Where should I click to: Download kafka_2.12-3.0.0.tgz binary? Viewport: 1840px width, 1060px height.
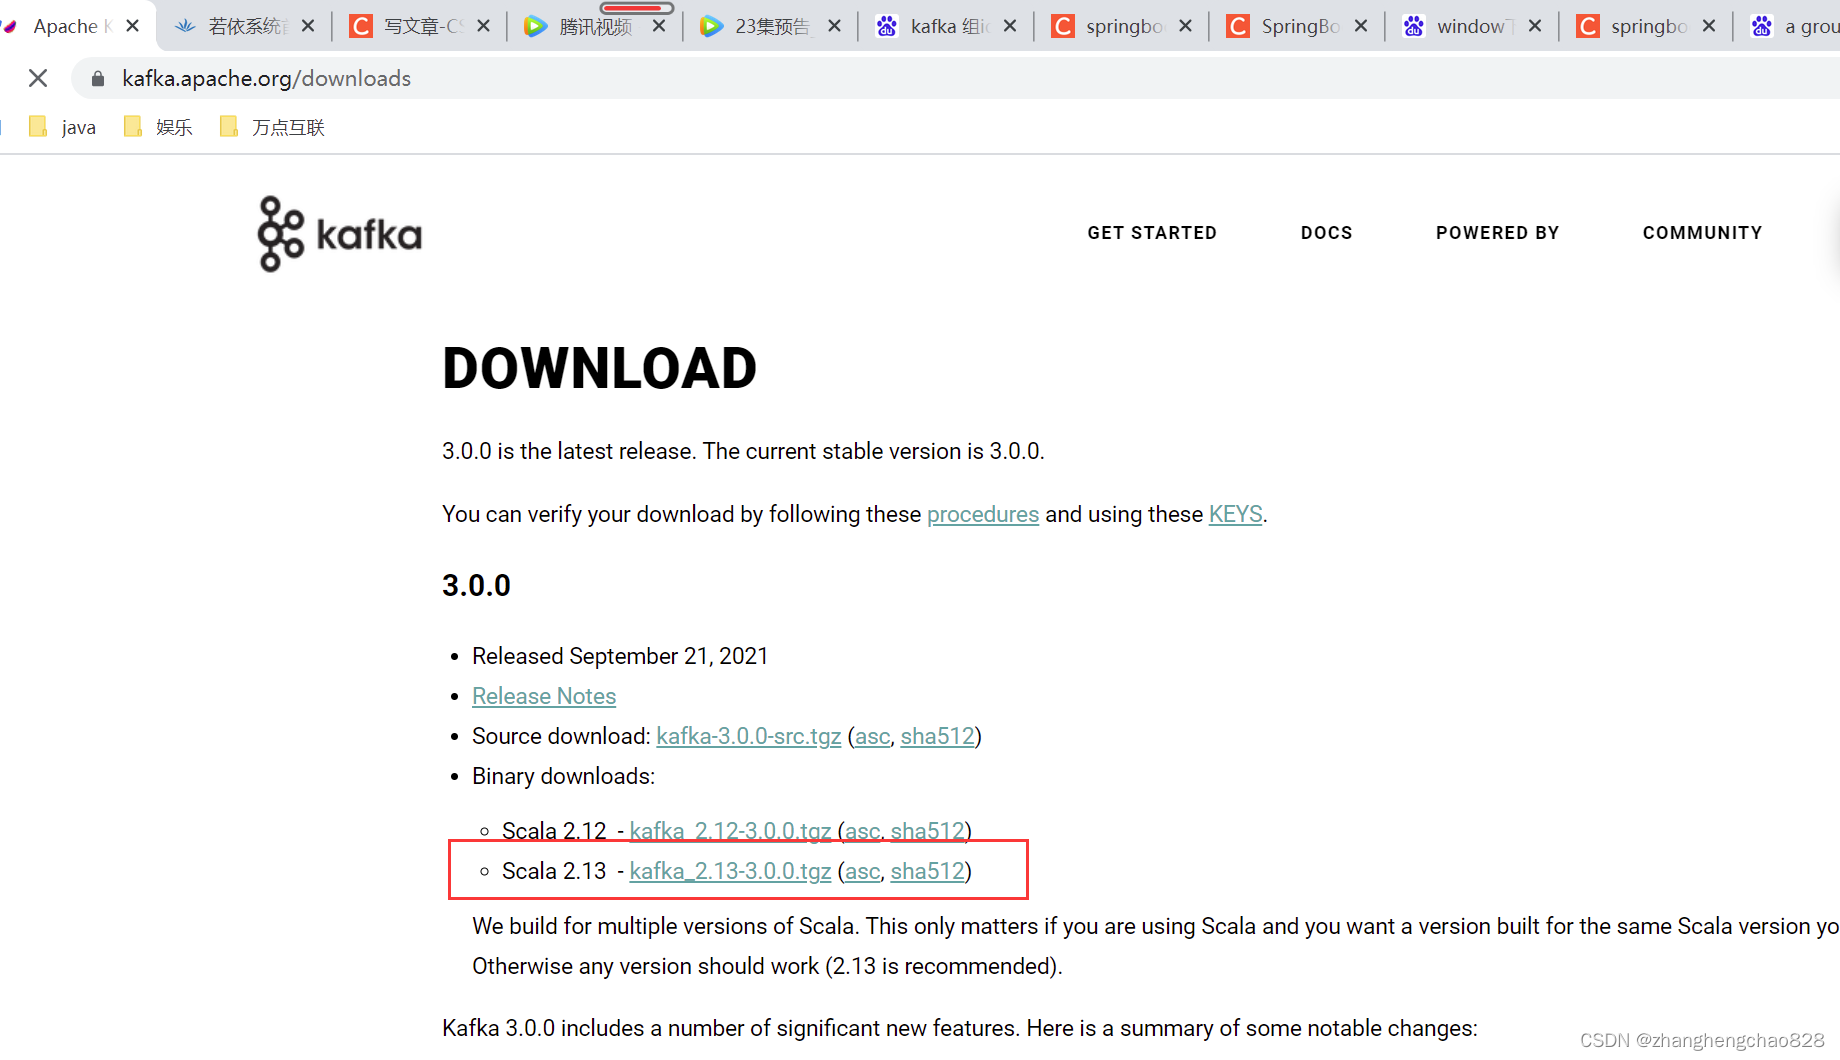click(x=730, y=830)
